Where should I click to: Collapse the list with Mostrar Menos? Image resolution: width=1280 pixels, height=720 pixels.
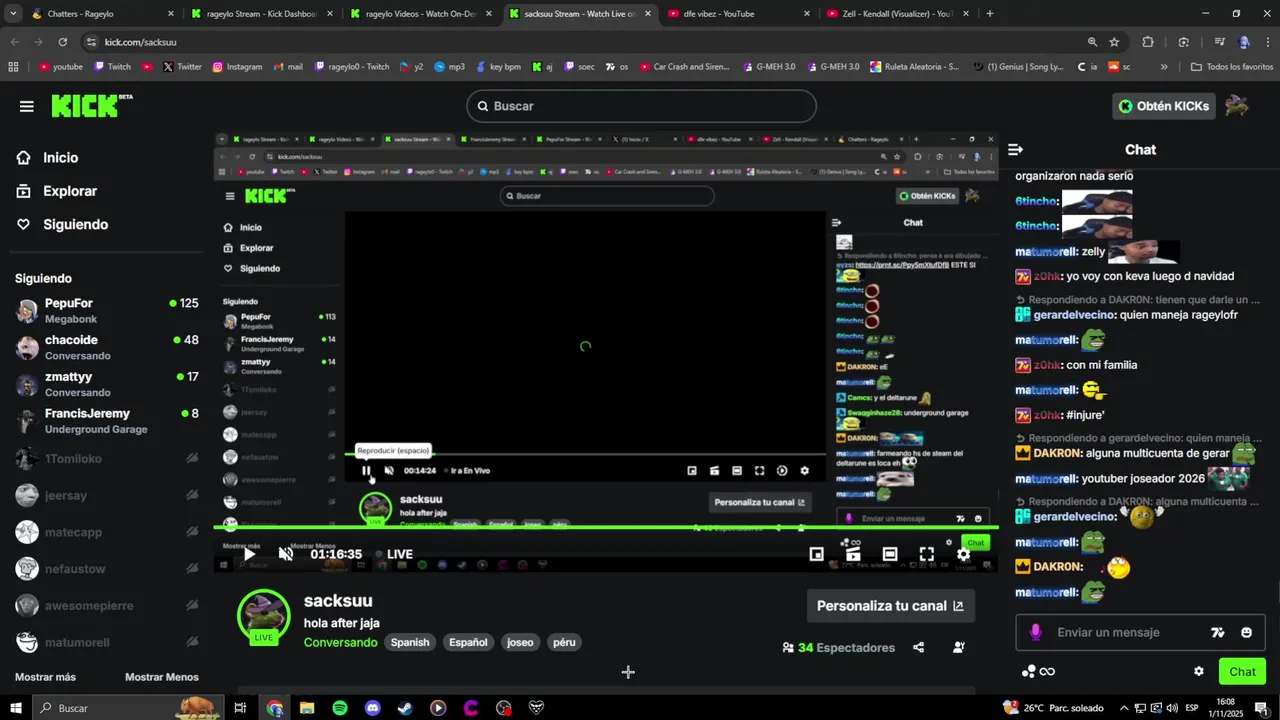(162, 677)
